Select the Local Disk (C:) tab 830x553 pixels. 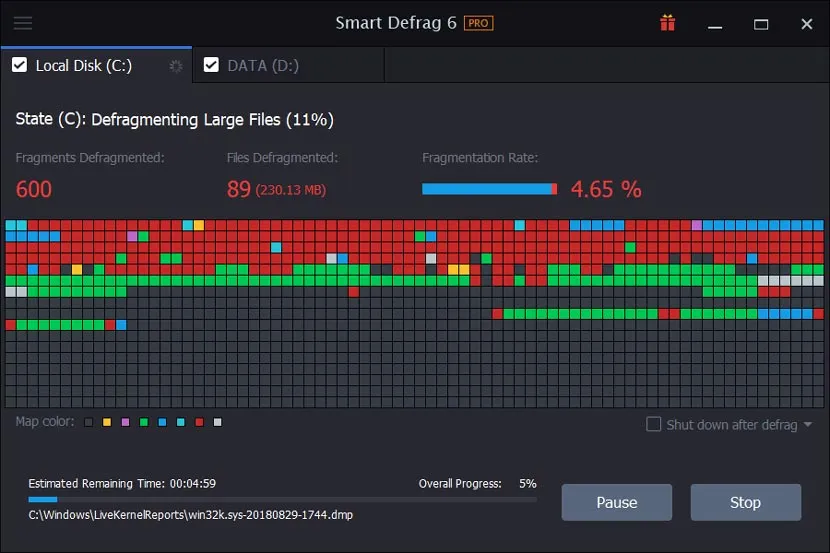pos(84,66)
